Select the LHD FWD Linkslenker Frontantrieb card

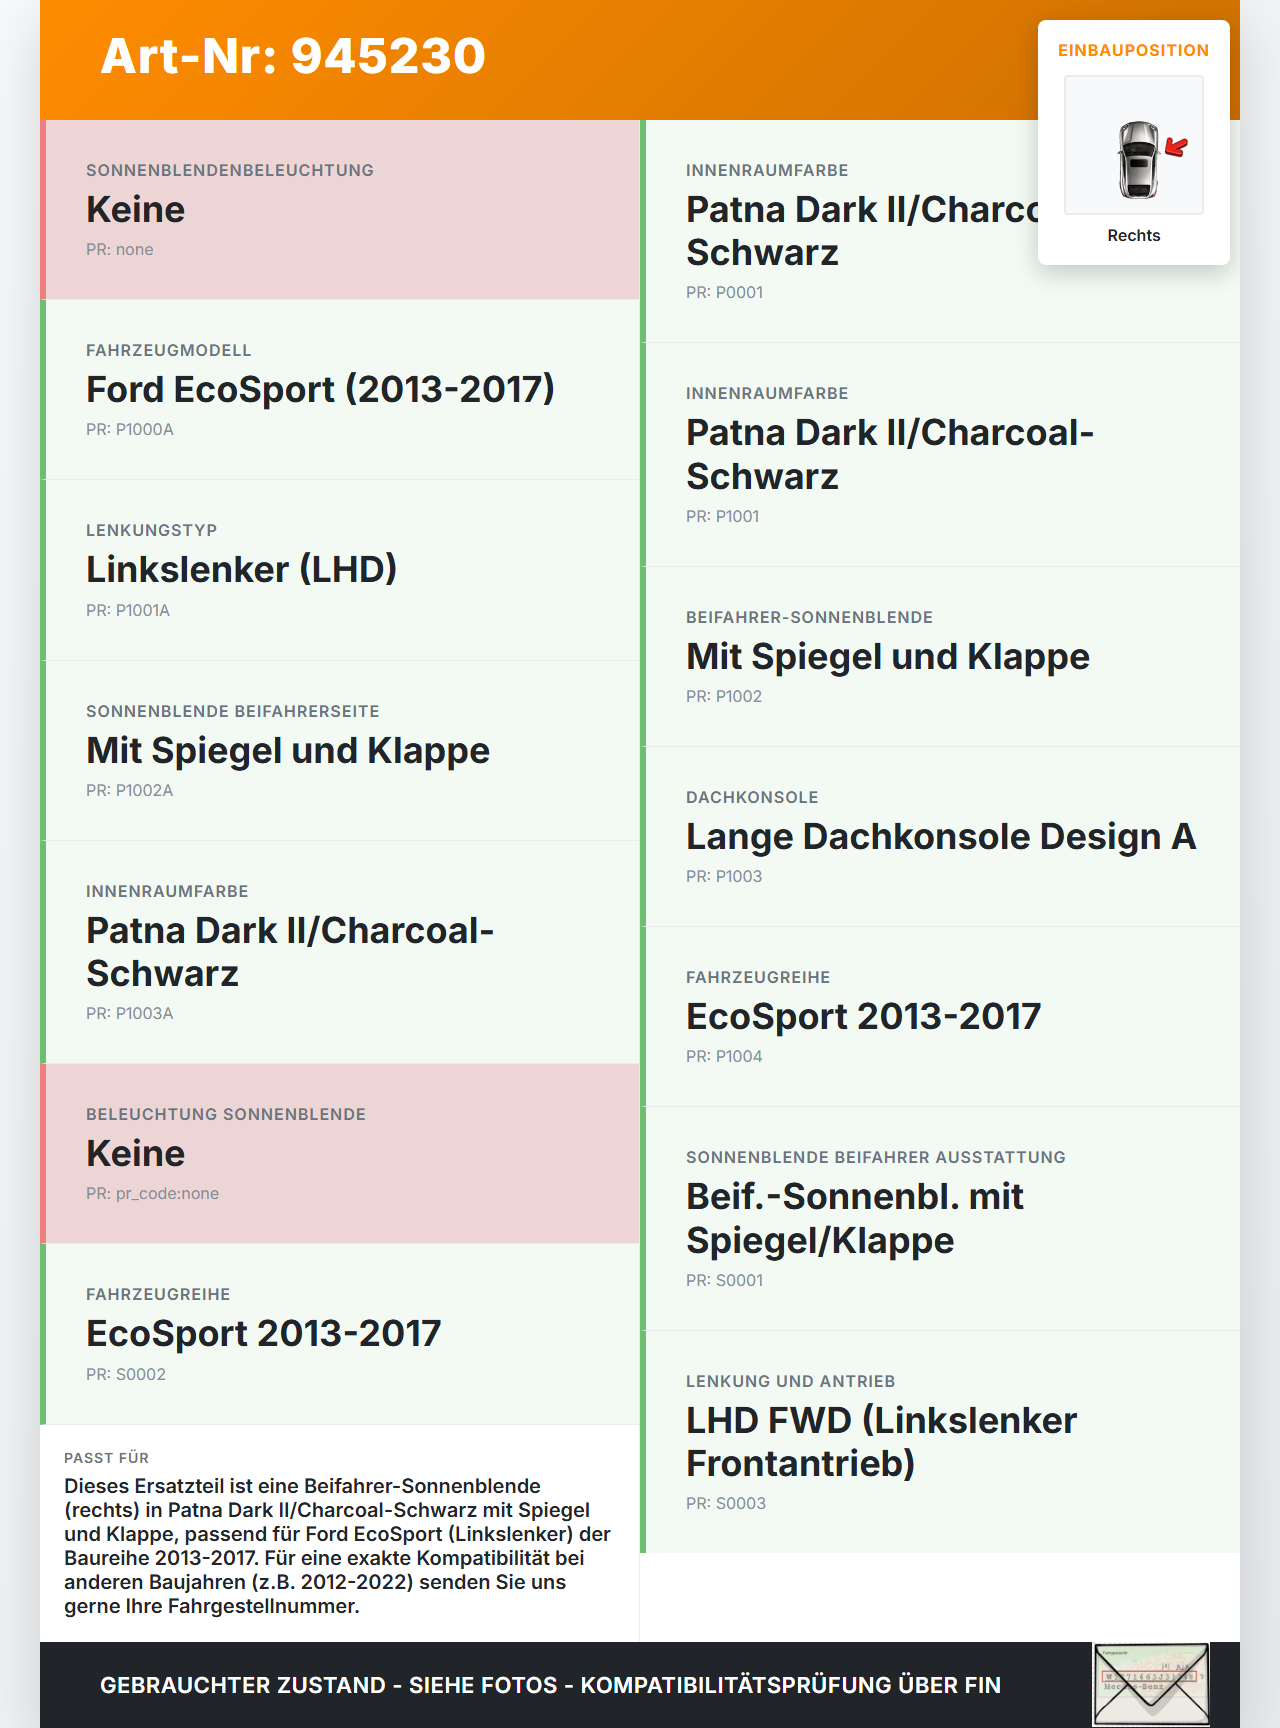click(940, 1442)
